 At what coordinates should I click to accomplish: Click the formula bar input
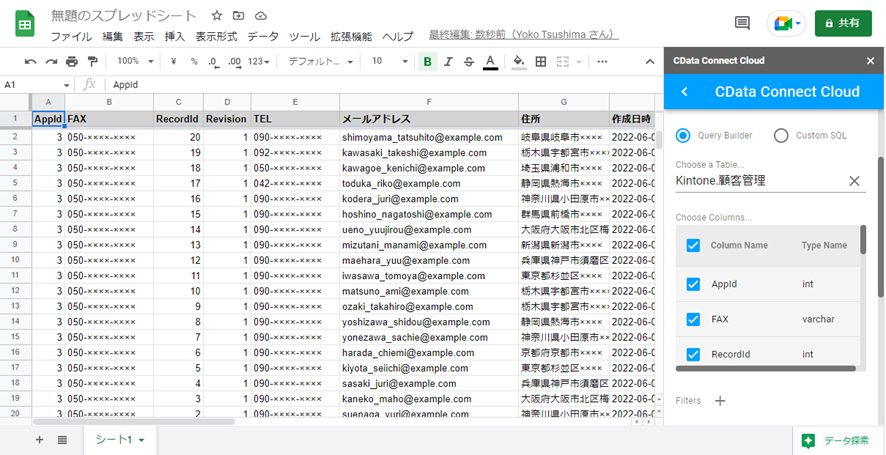coord(384,85)
